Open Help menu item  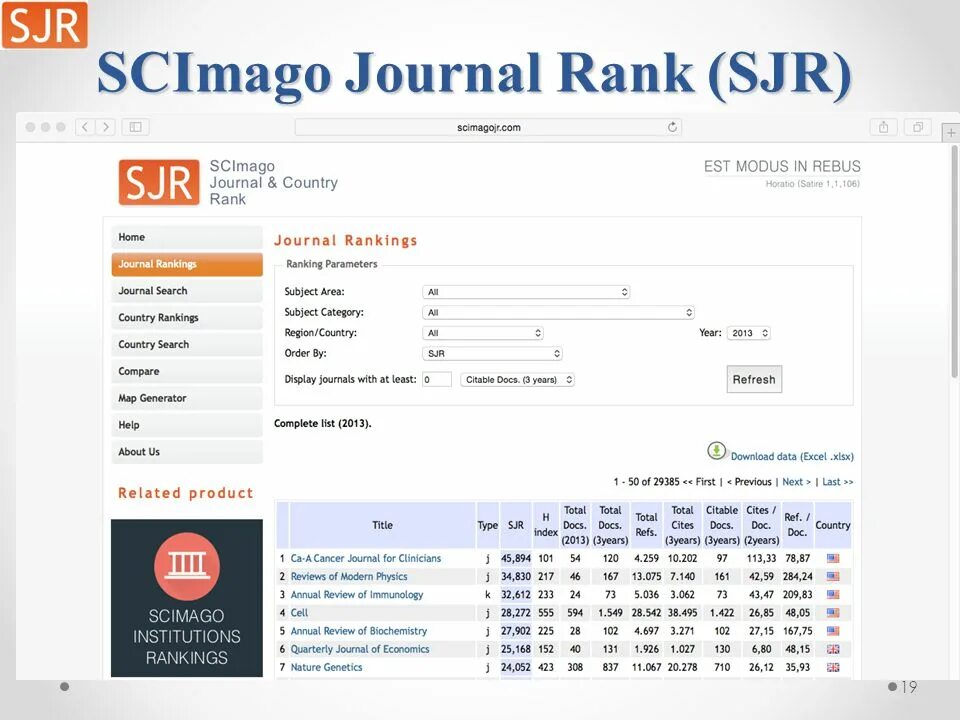[187, 425]
